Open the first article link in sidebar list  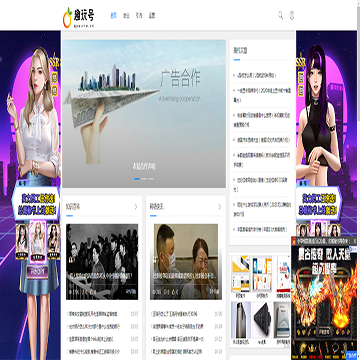tap(256, 75)
